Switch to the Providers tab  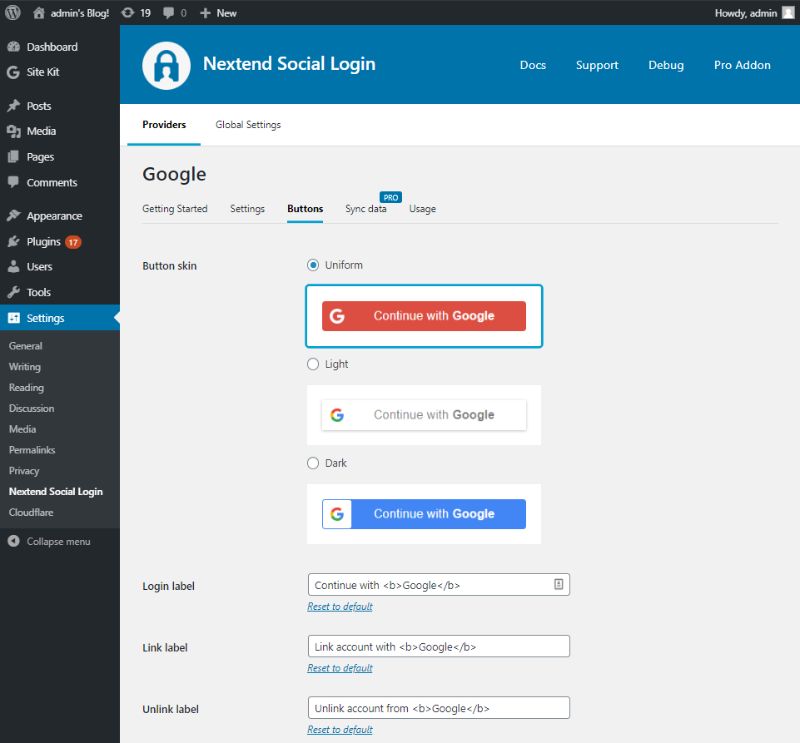[164, 125]
